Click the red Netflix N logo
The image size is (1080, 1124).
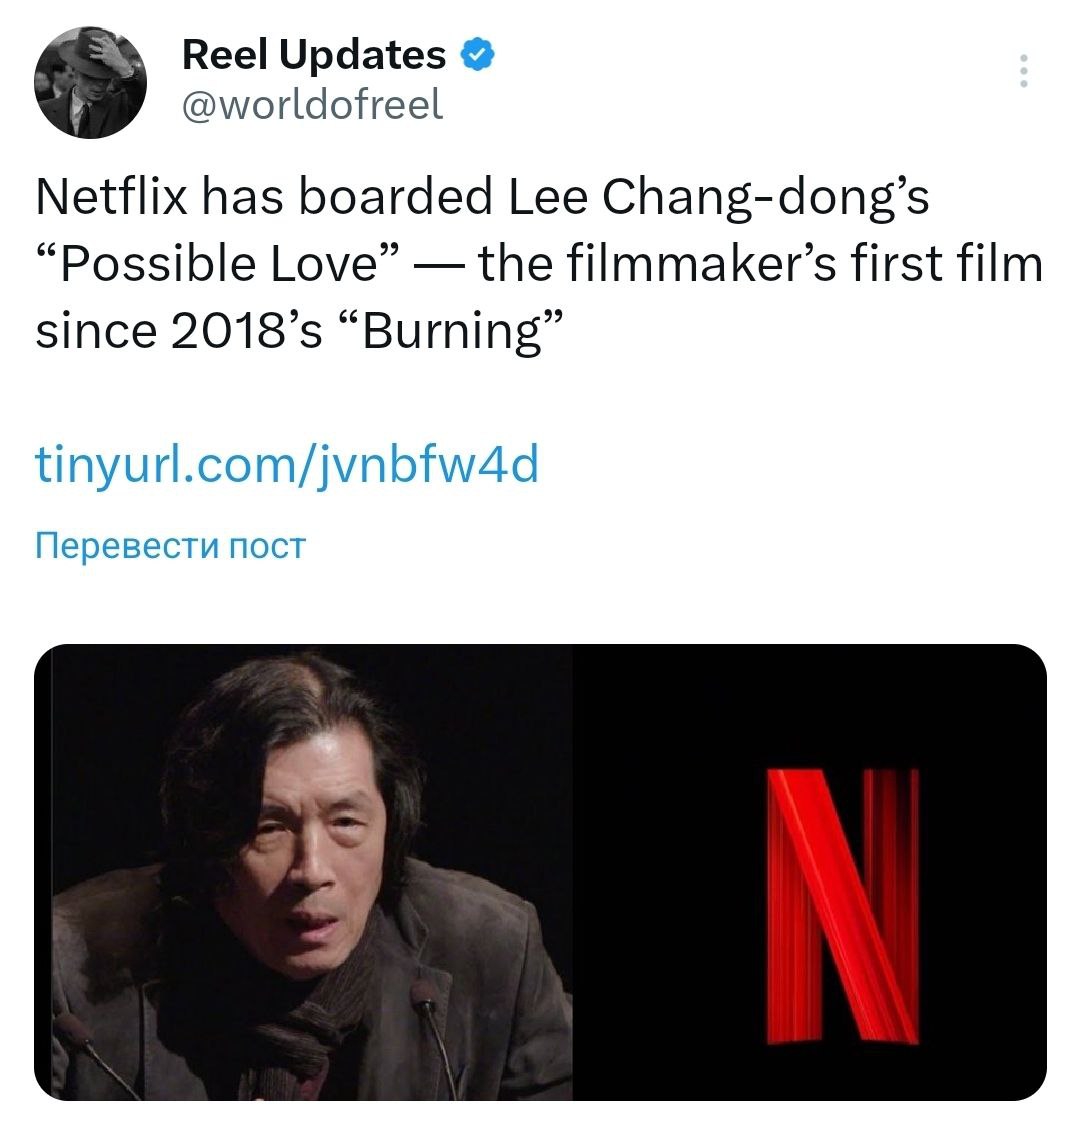point(843,905)
